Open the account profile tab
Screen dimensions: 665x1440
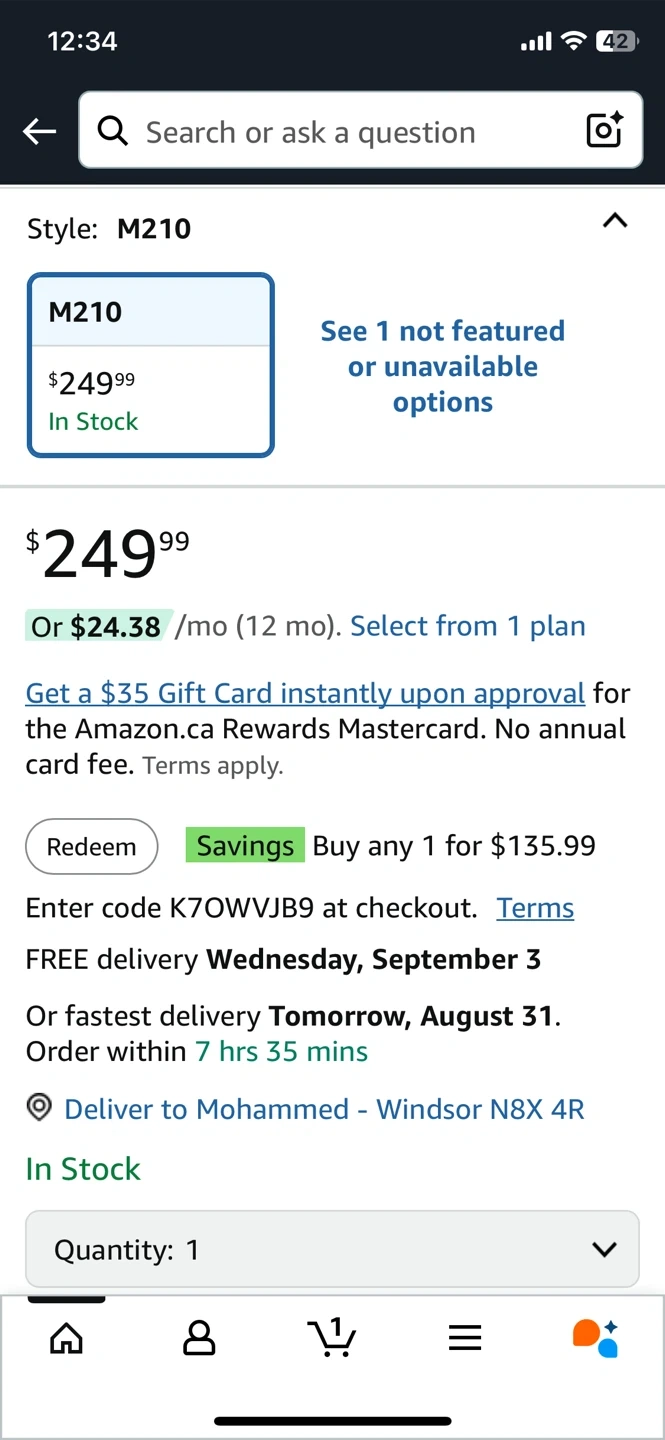click(199, 1337)
